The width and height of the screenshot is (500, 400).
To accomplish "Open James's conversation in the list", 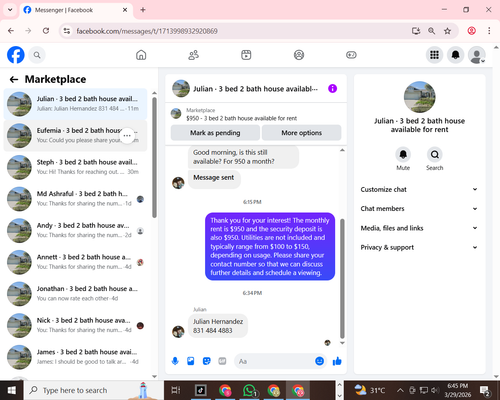I will 75,357.
